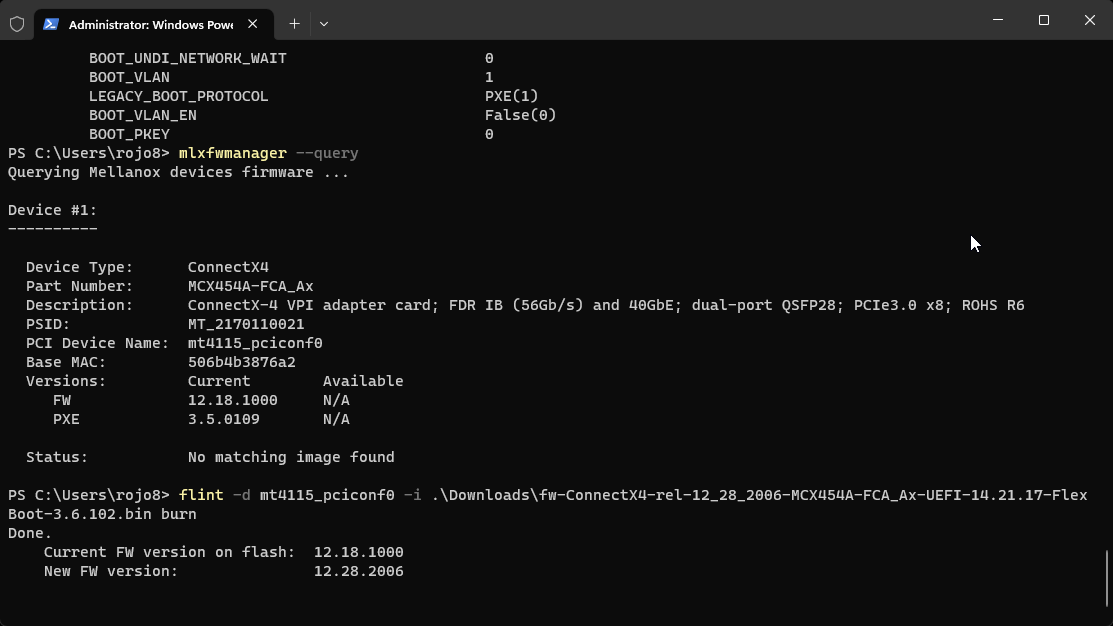Click the 'mlxfwmanager' command text

click(x=232, y=153)
